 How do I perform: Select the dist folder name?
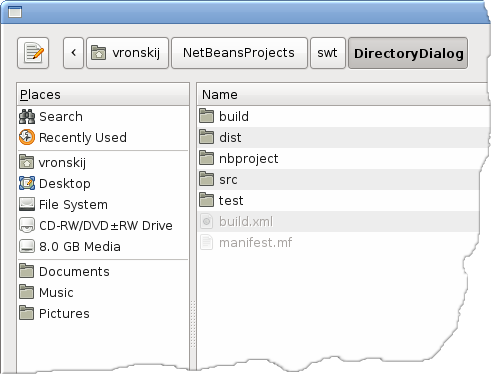click(x=230, y=137)
